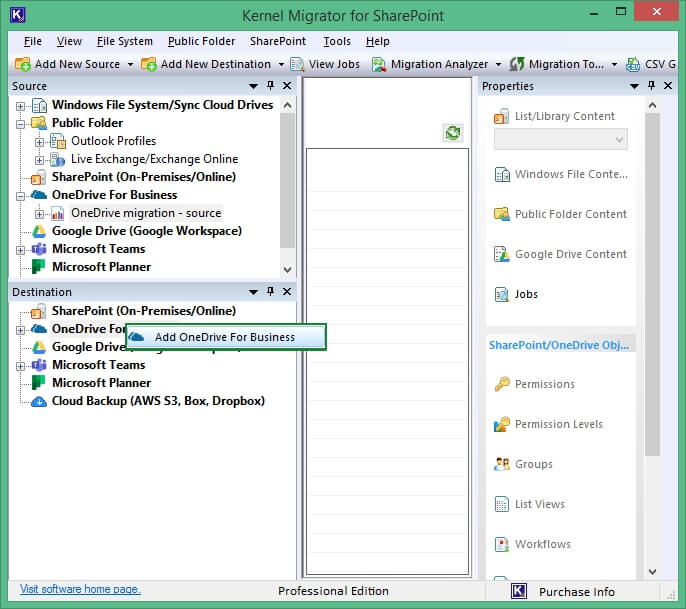Pin the Source panel with pushpin
686x609 pixels.
tap(270, 87)
